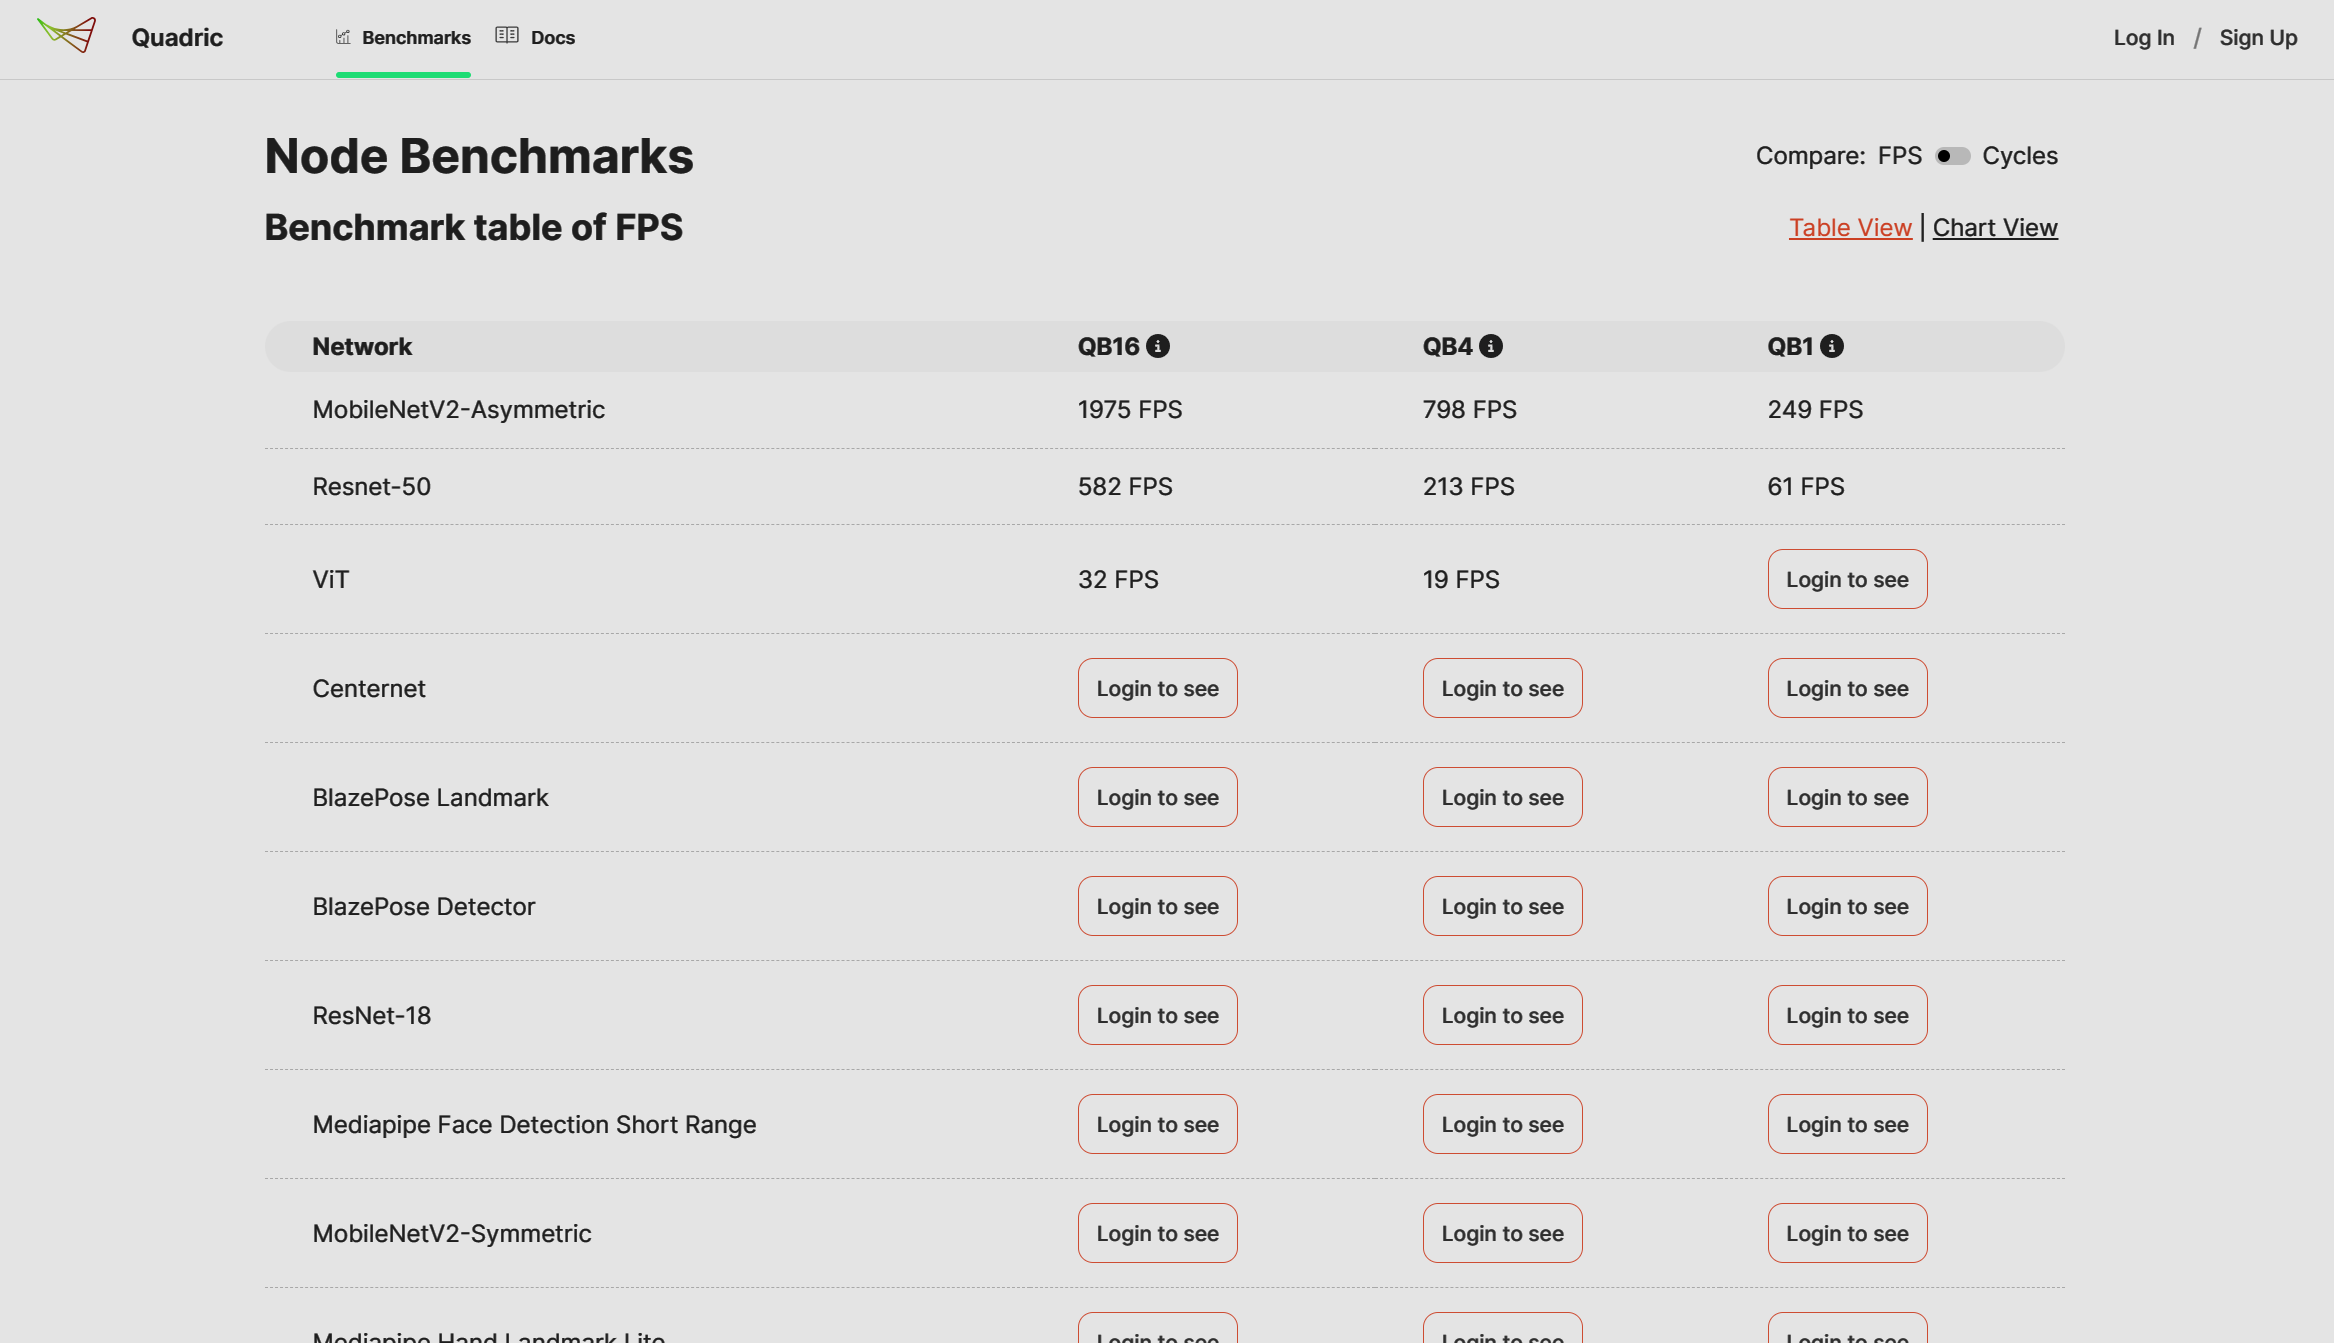Click the Network column header
The width and height of the screenshot is (2334, 1343).
(361, 347)
